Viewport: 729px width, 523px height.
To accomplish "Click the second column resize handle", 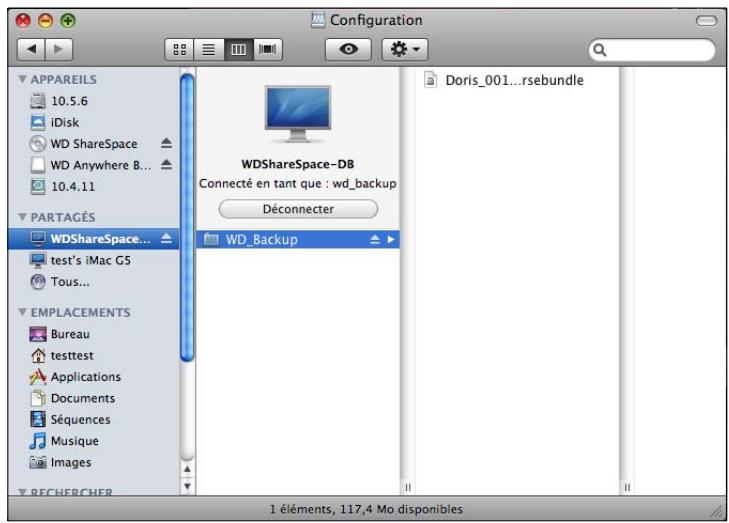I will click(x=627, y=487).
